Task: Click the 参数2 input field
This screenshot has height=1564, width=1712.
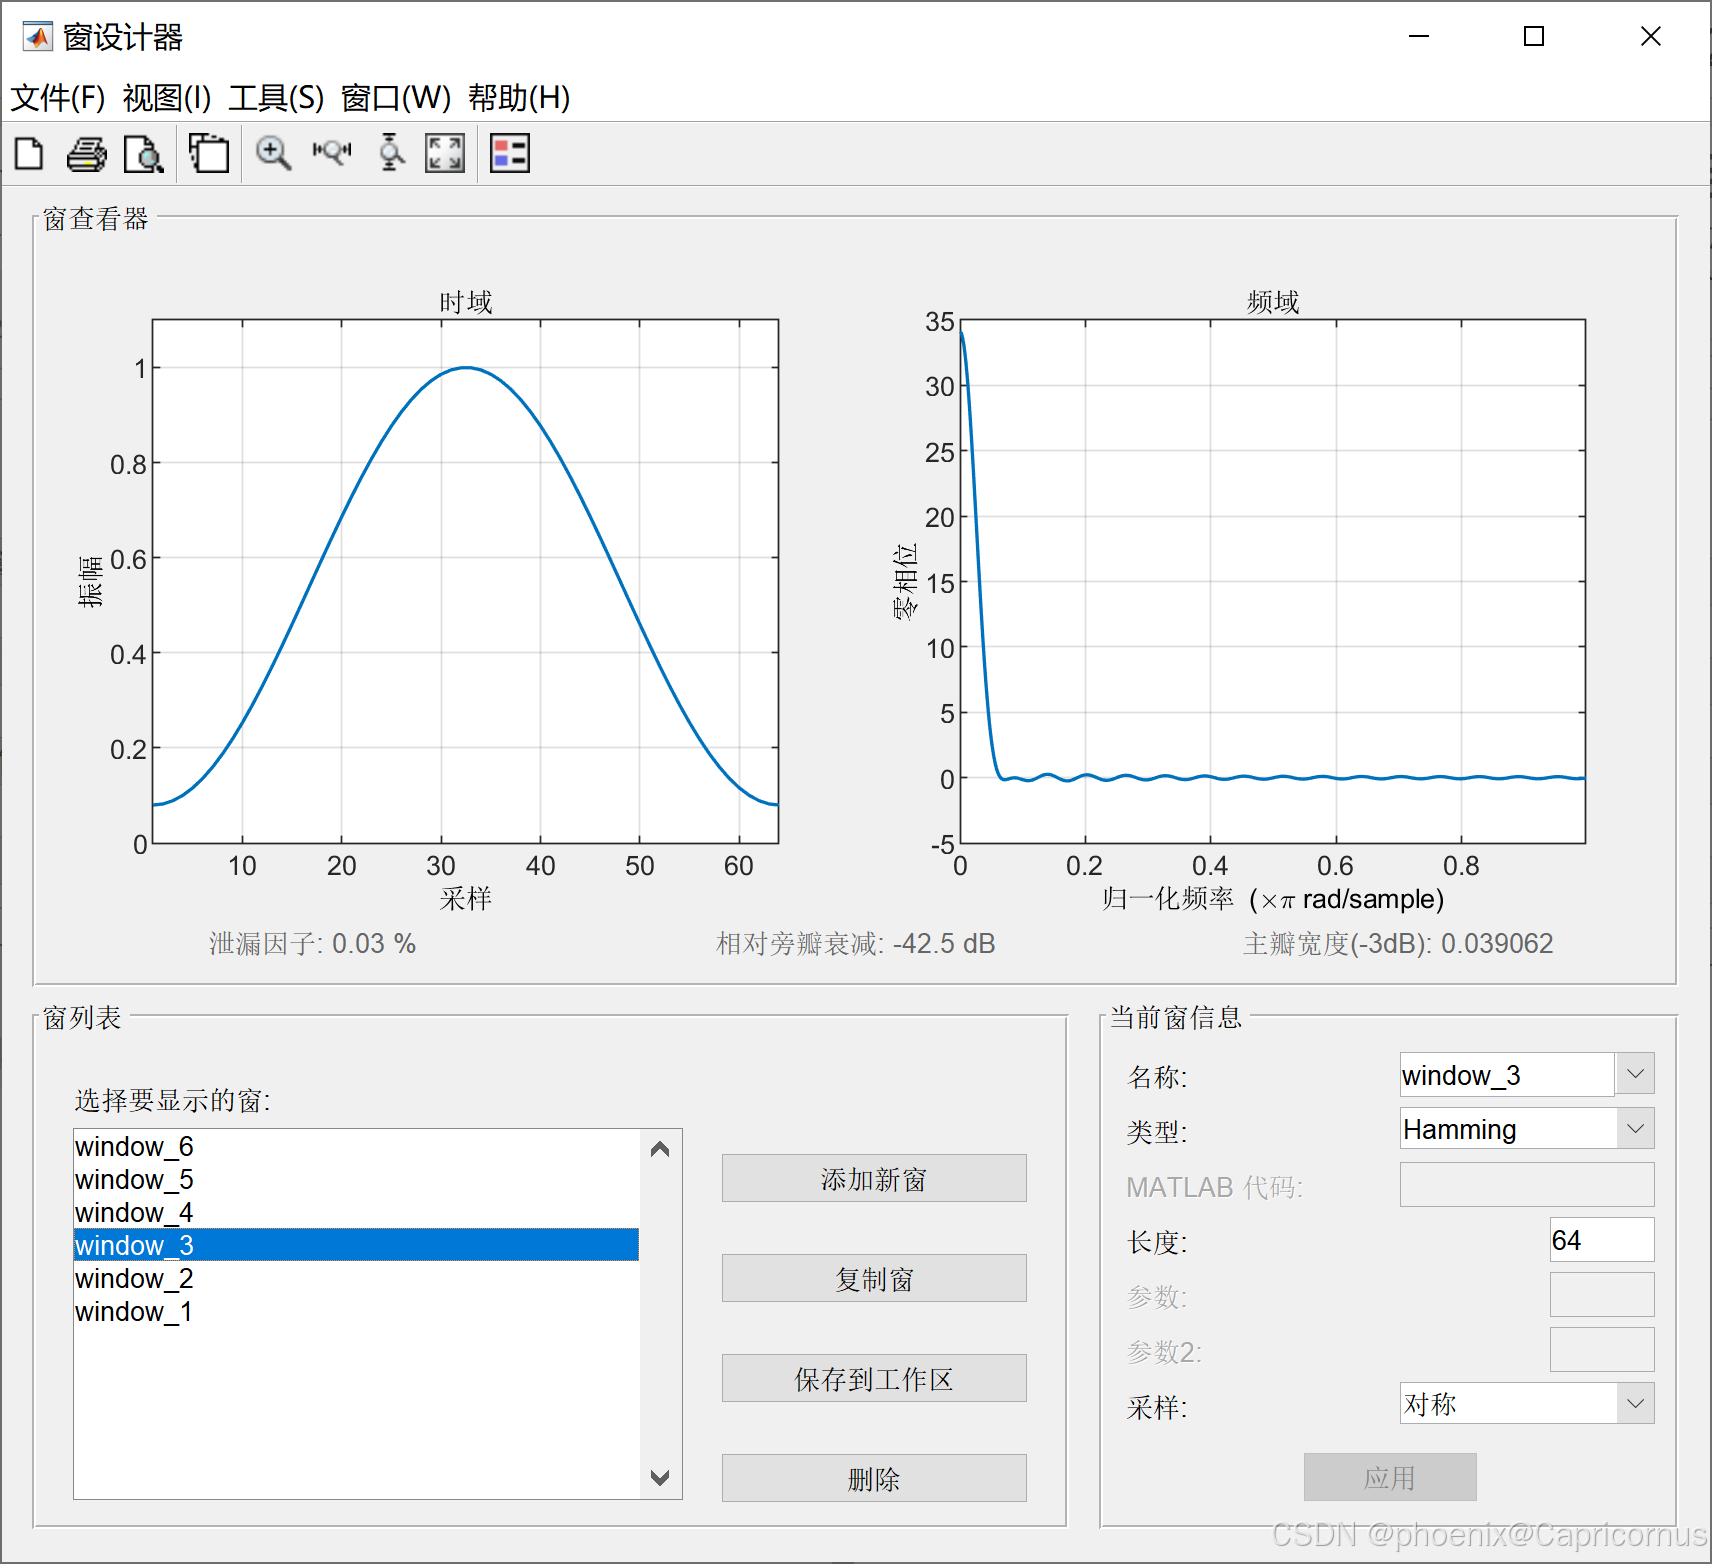Action: 1602,1350
